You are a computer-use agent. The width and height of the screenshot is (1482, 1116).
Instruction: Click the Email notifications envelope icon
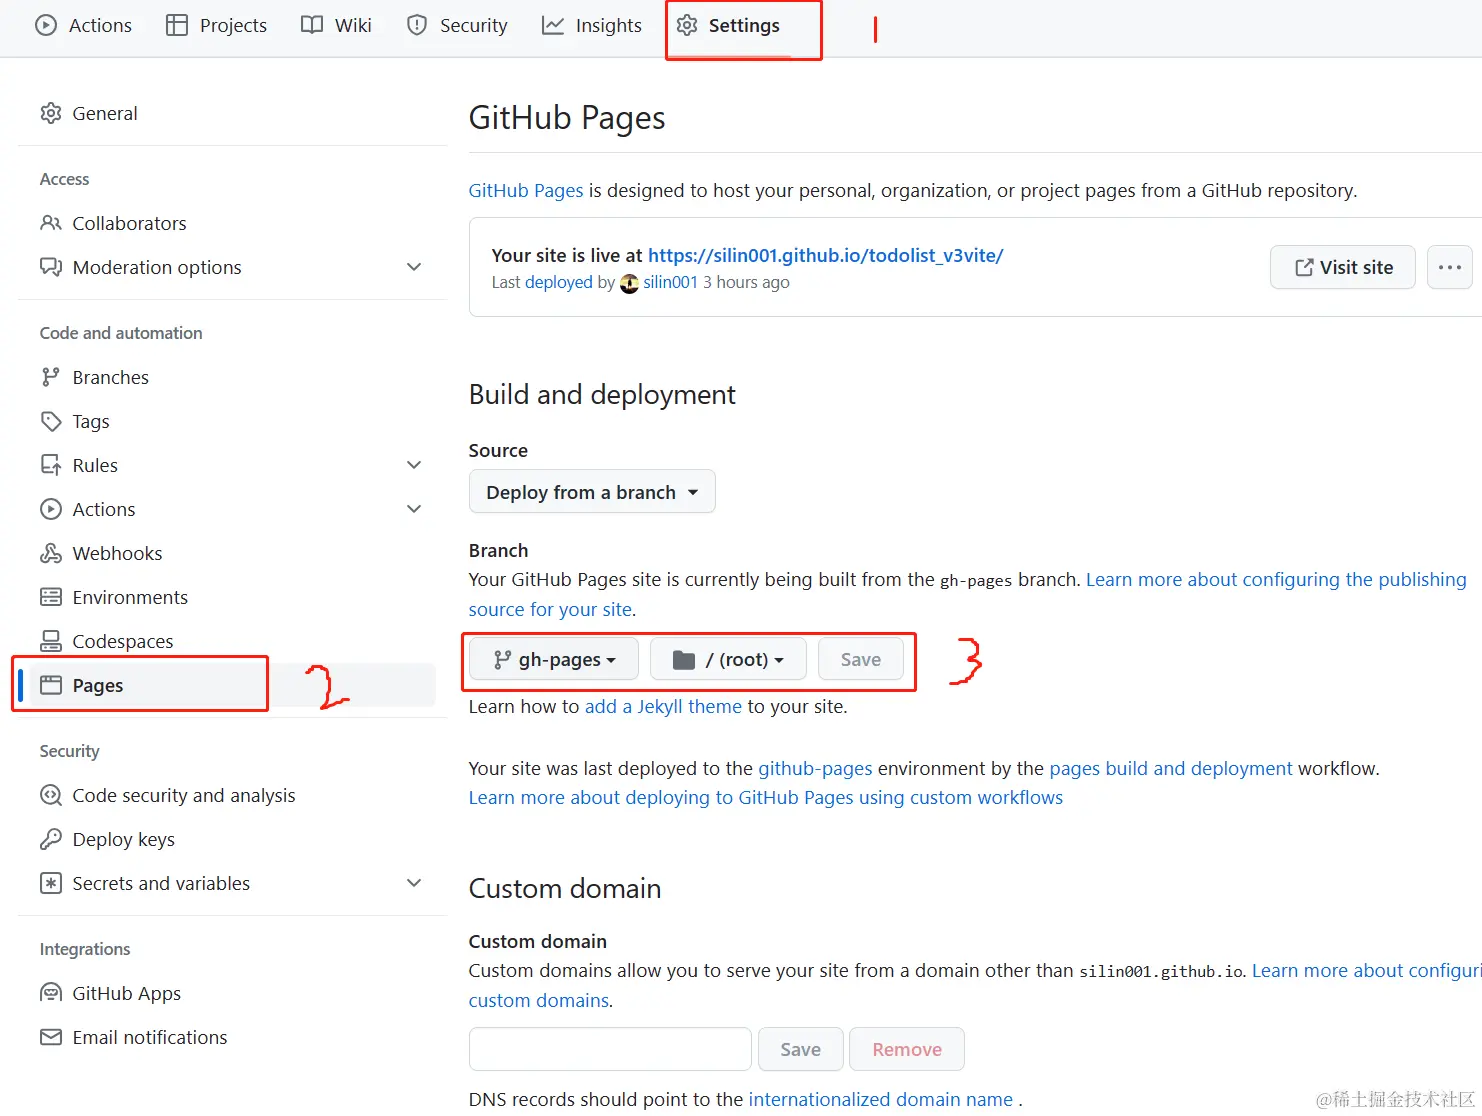pos(50,1037)
